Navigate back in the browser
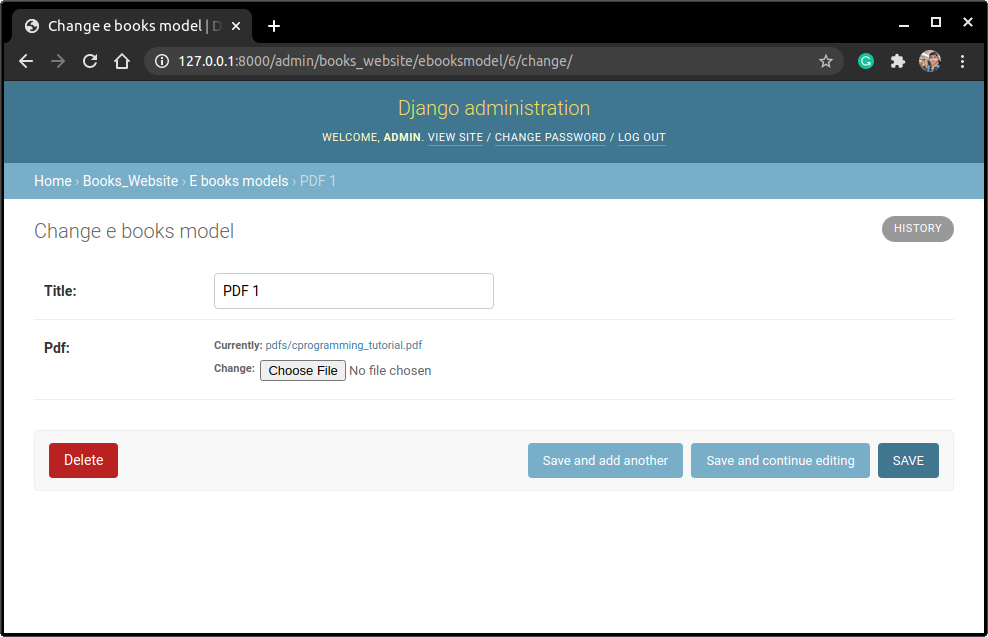 (x=25, y=61)
